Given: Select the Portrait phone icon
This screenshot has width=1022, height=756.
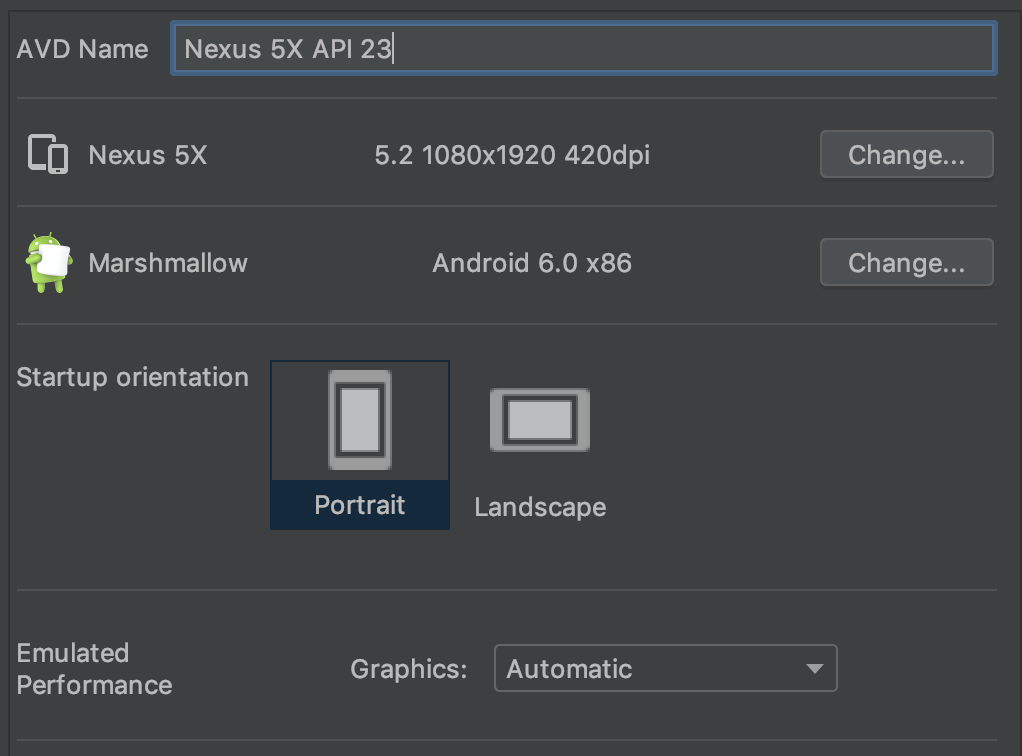Looking at the screenshot, I should (x=360, y=420).
